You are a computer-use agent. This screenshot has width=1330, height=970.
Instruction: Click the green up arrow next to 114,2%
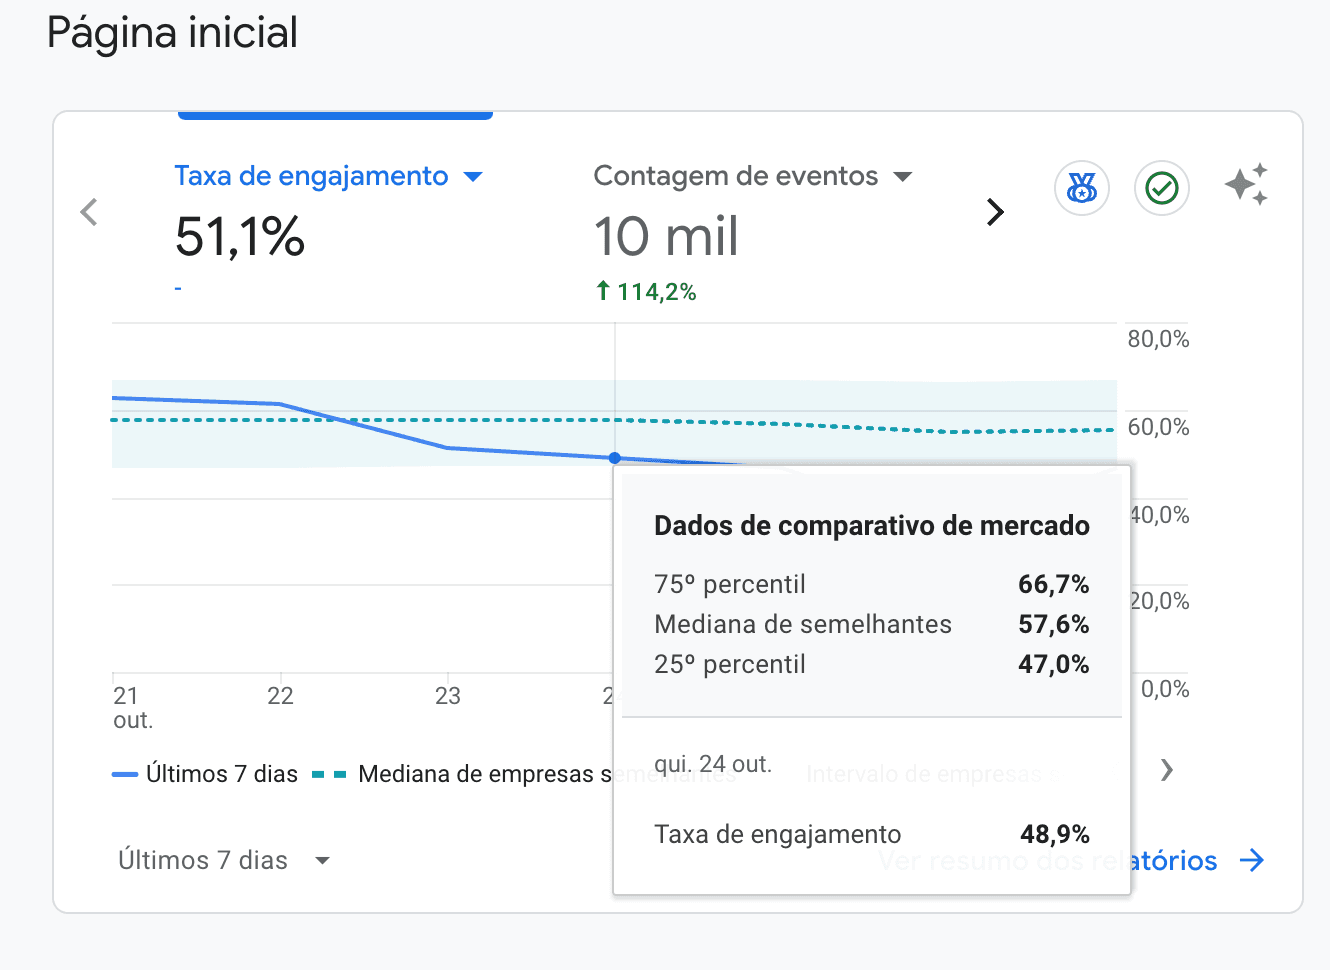click(603, 291)
